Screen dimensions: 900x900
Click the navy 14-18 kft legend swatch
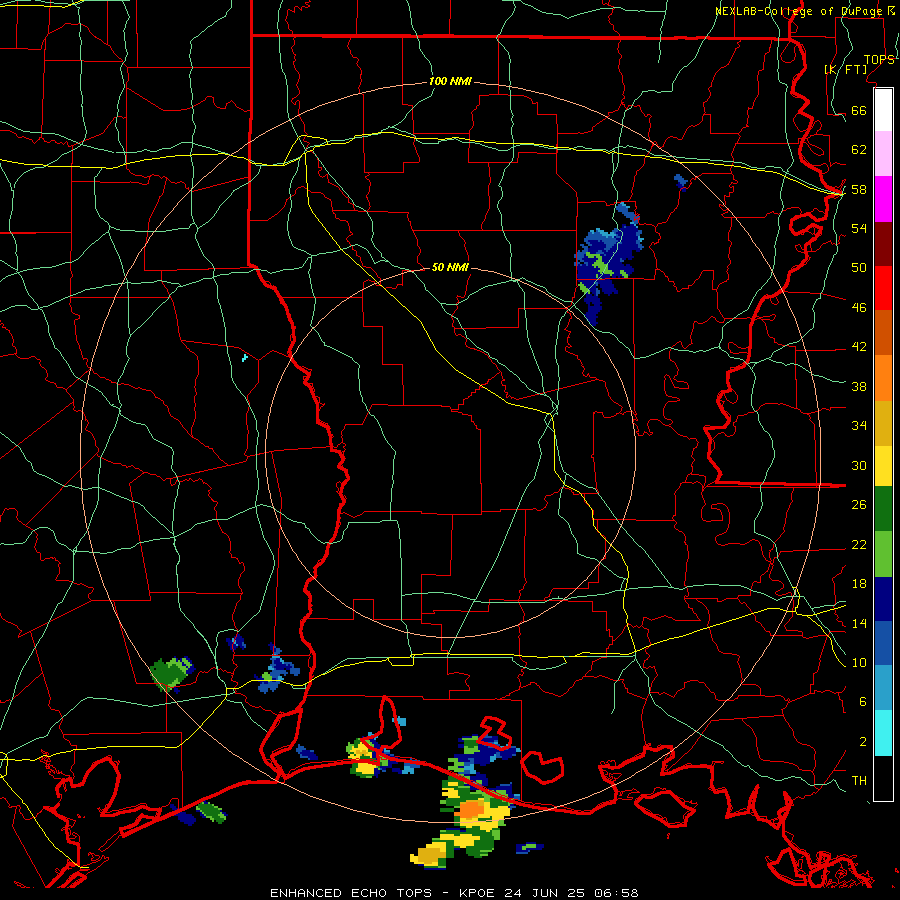point(883,599)
